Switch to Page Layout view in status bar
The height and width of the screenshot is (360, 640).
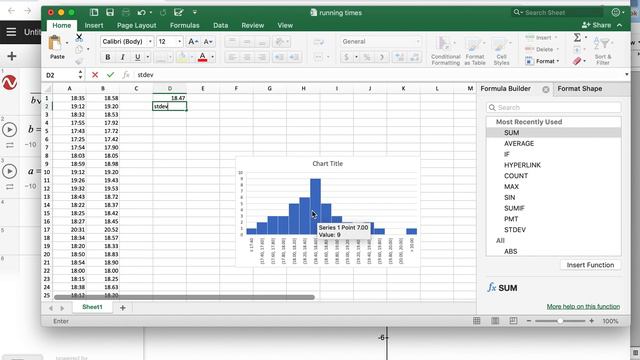[495, 321]
